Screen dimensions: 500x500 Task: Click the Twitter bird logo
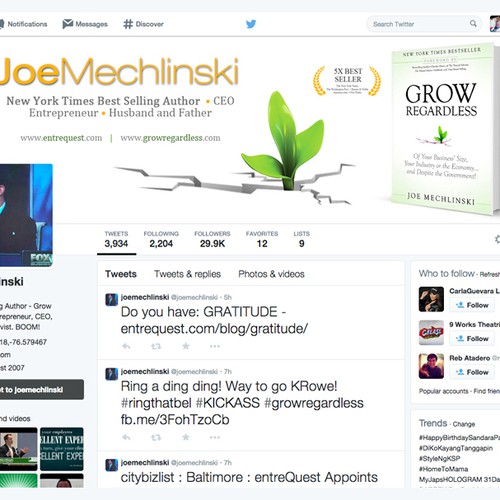(x=251, y=24)
